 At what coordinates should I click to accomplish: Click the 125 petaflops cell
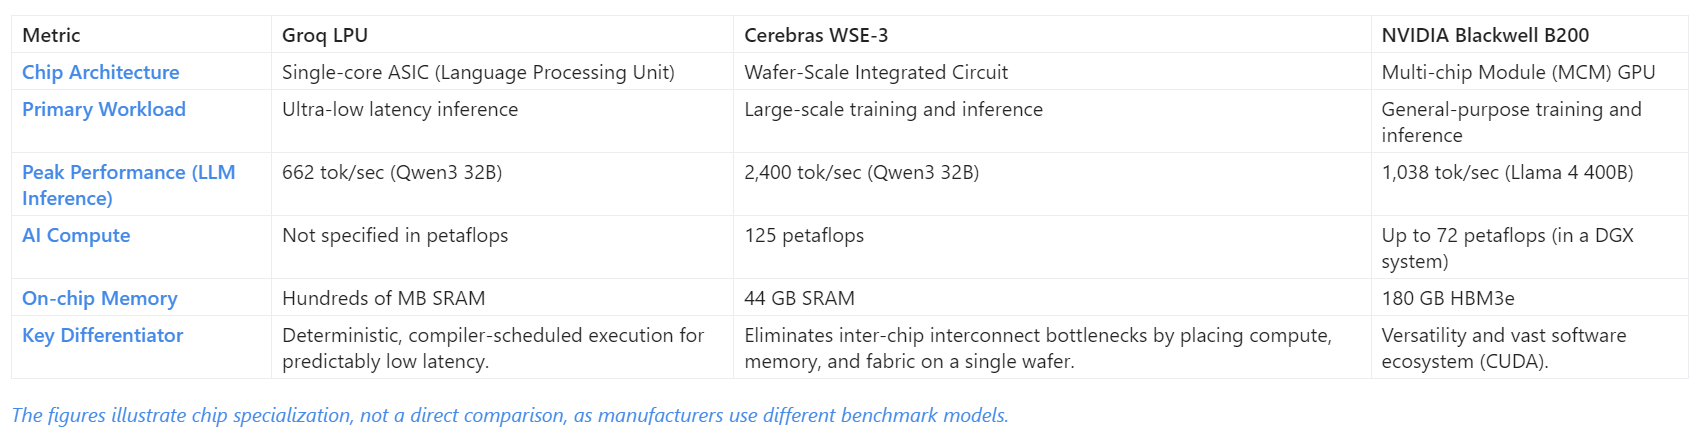pyautogui.click(x=1052, y=247)
